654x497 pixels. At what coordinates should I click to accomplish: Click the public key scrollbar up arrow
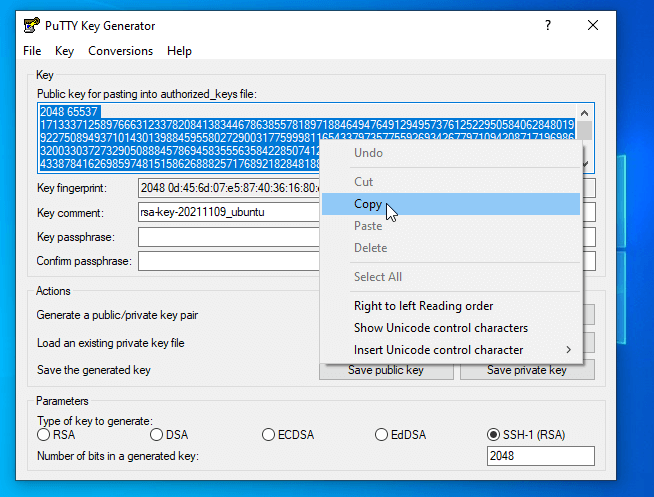(584, 113)
